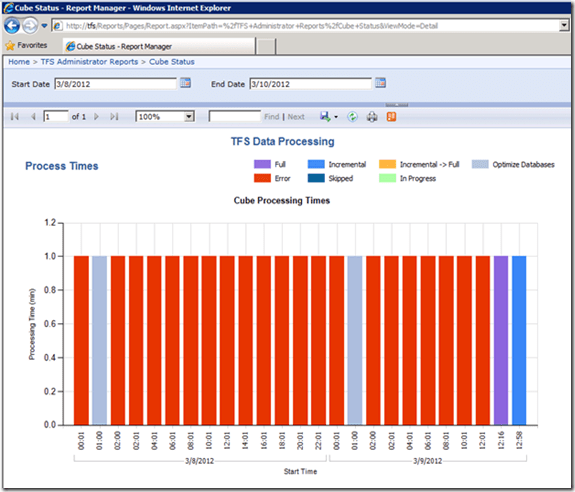Click the browser Forward arrow button
Viewport: 575px width, 492px height.
pos(30,26)
